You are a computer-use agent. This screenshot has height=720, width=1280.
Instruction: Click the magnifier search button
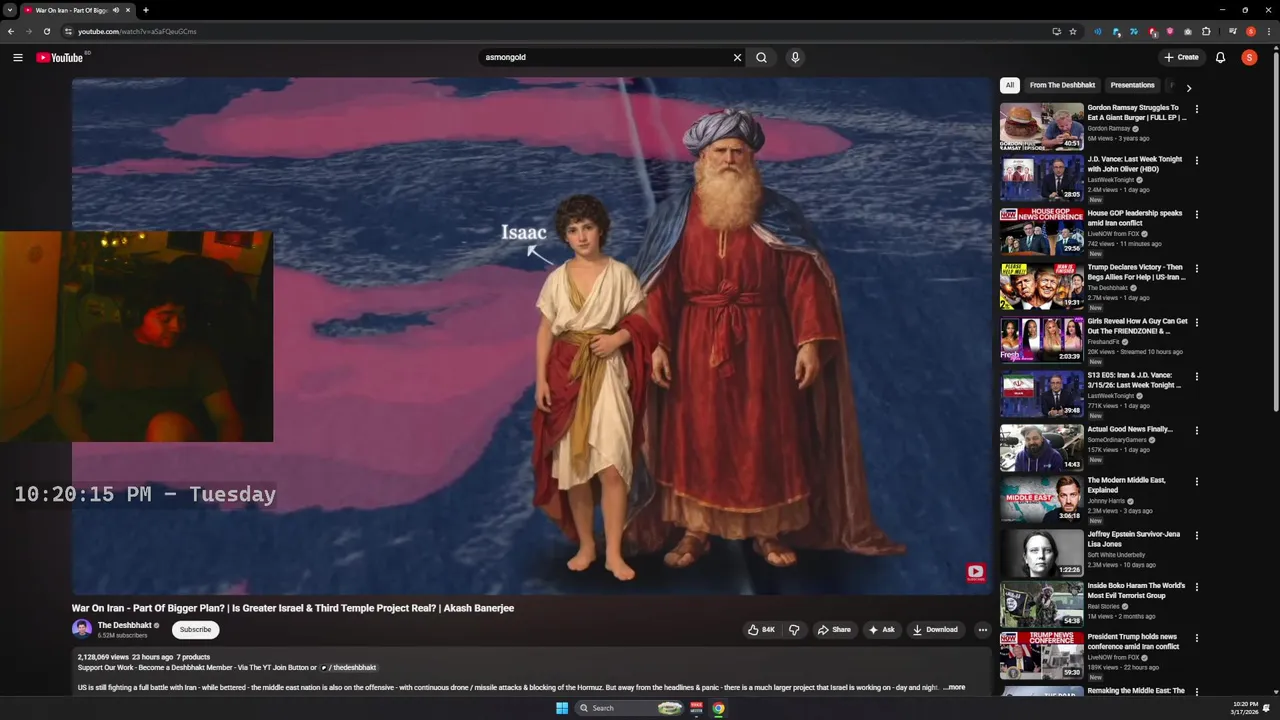point(761,58)
